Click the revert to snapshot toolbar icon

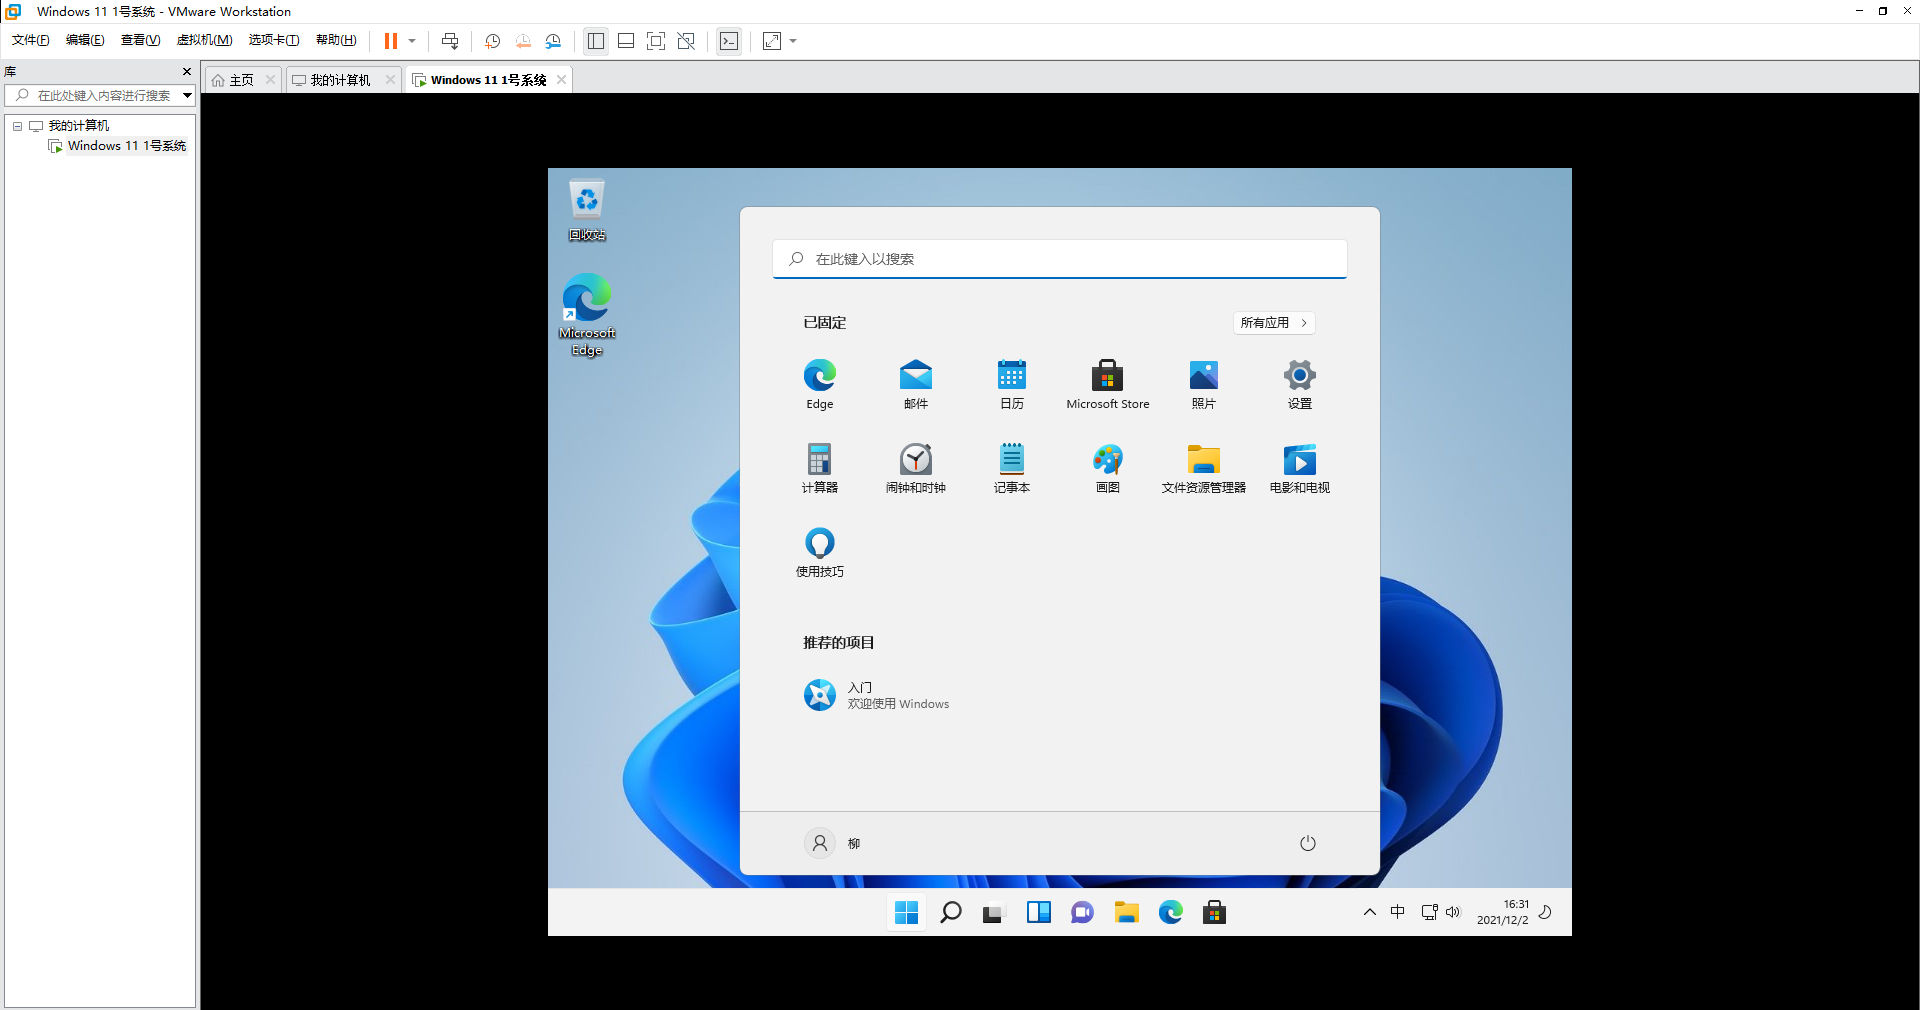pyautogui.click(x=523, y=41)
